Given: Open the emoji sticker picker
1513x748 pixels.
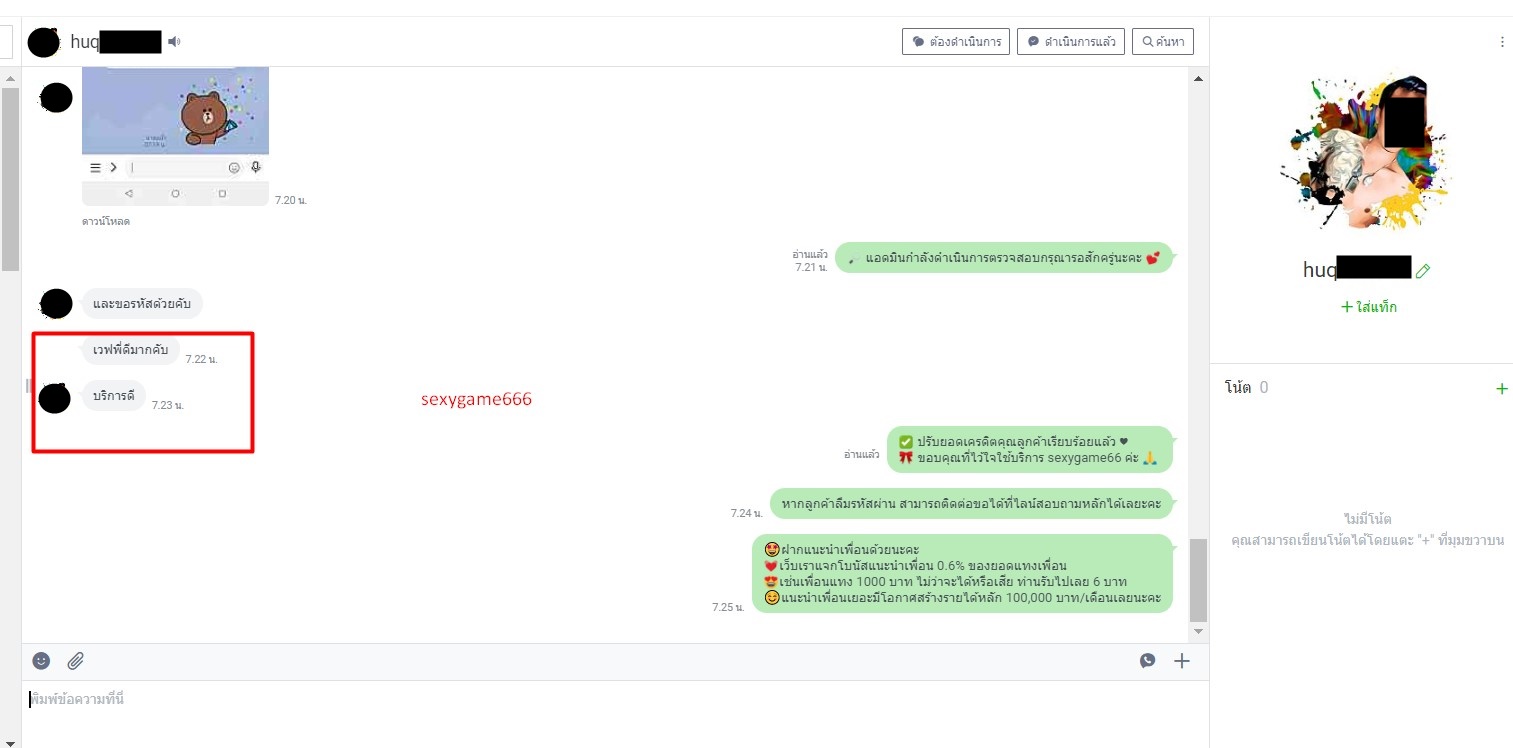Looking at the screenshot, I should (41, 661).
